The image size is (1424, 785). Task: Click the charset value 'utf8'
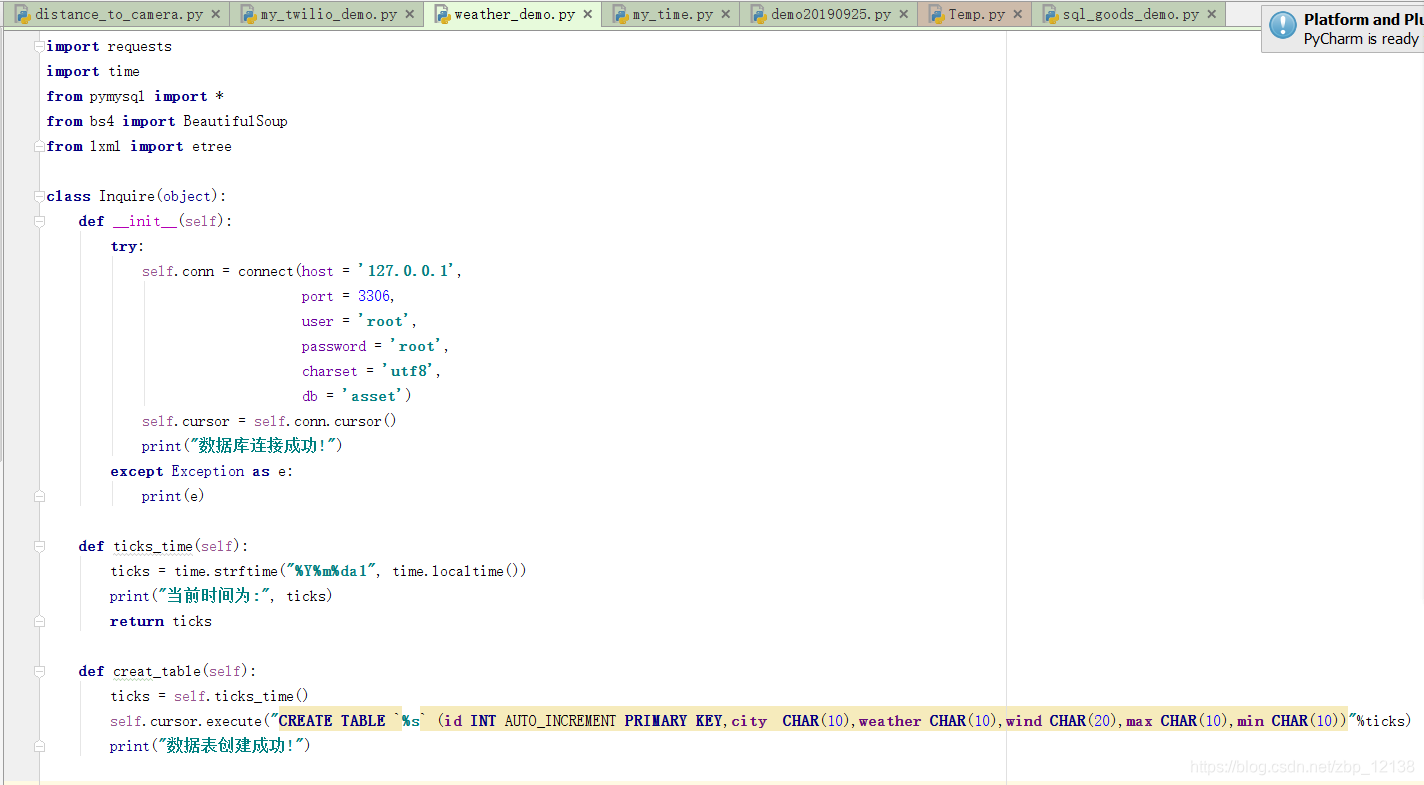tap(409, 371)
